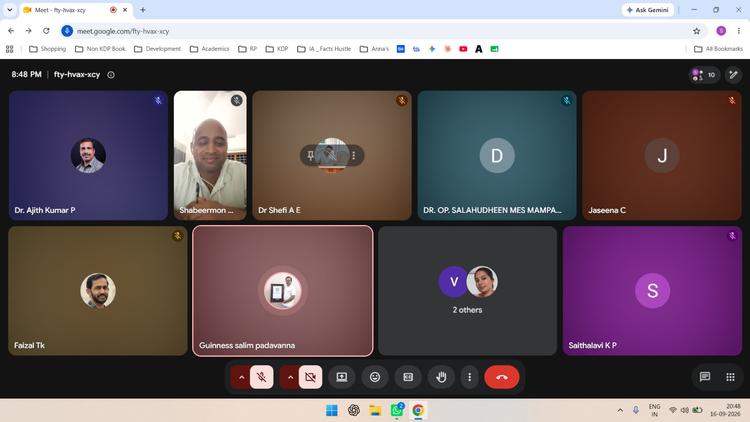Open the black letter A bookmark icon
The height and width of the screenshot is (422, 750).
coord(479,49)
